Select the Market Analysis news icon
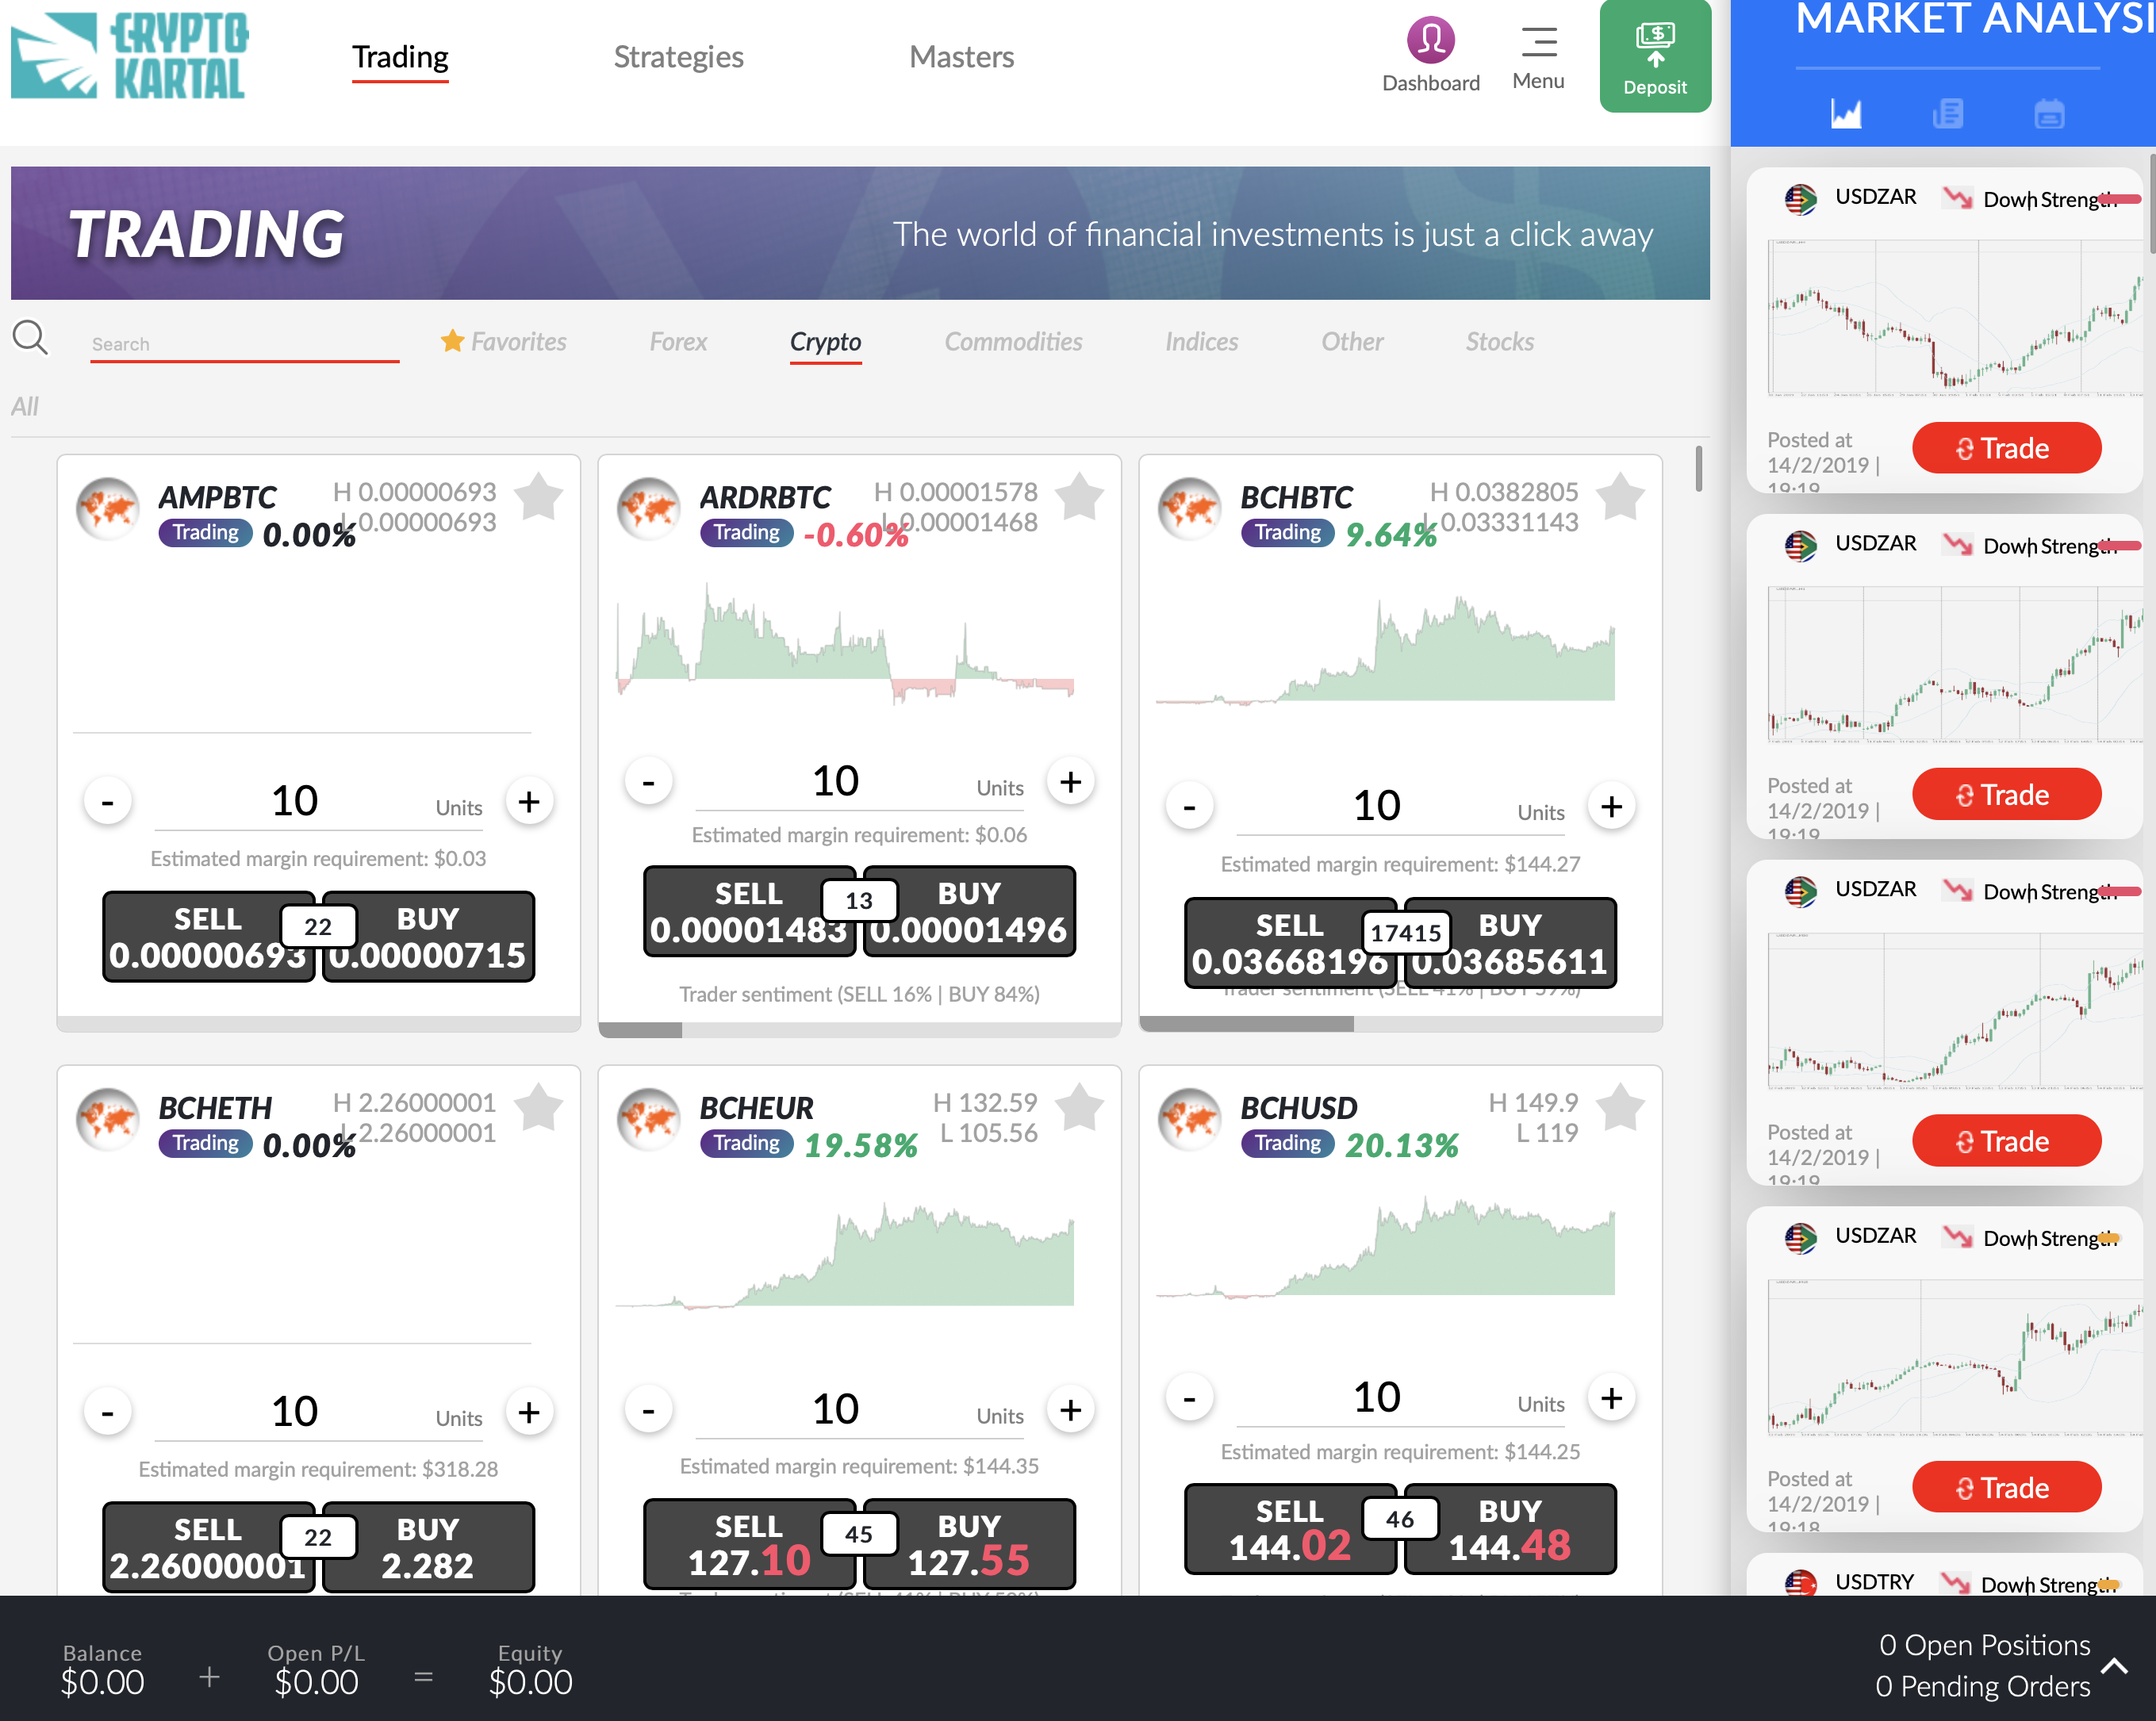This screenshot has height=1721, width=2156. tap(1947, 113)
